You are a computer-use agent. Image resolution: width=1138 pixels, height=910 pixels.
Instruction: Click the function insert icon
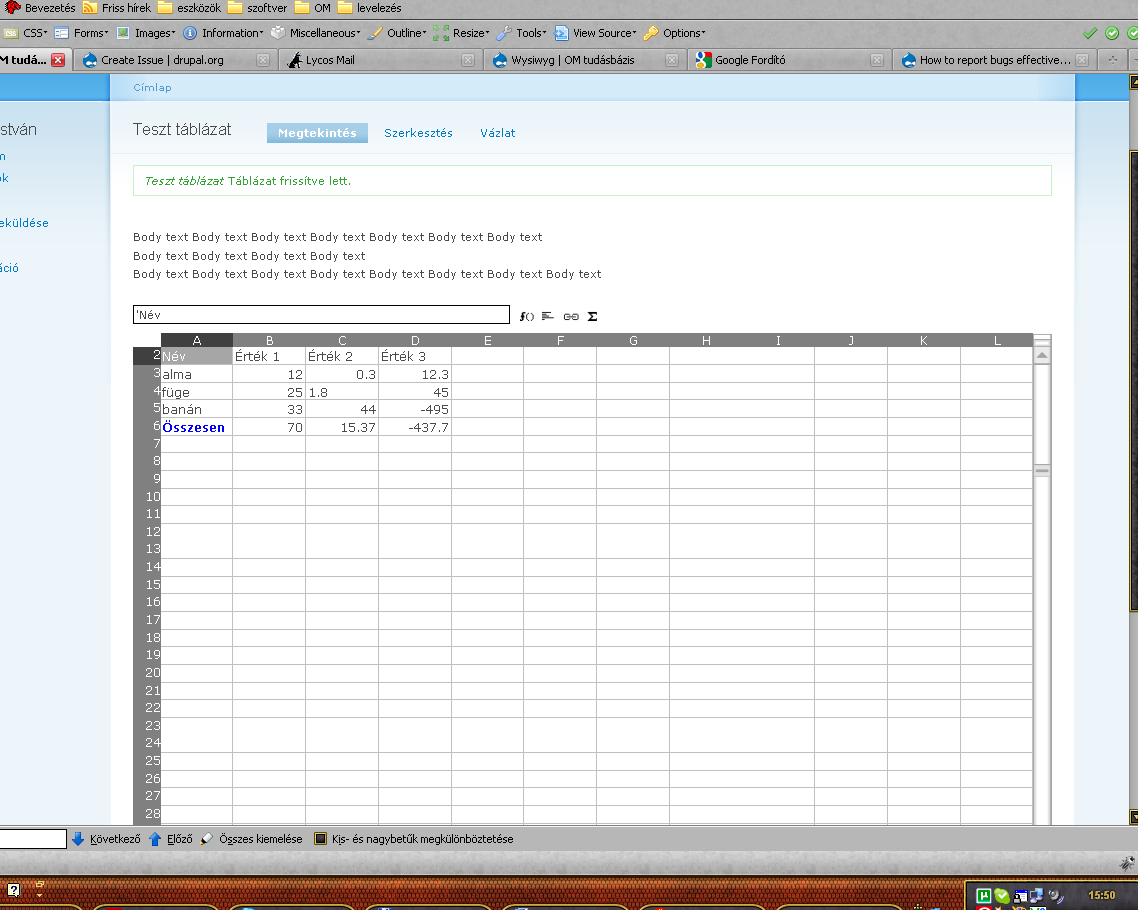coord(527,316)
